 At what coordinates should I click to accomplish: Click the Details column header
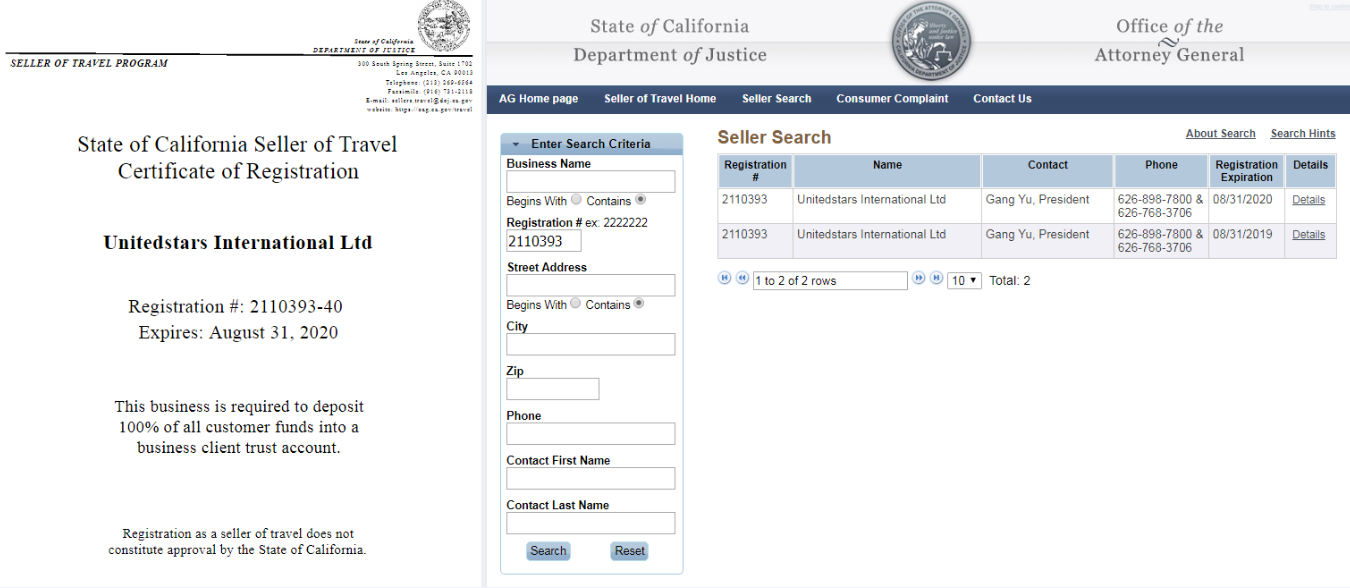click(x=1310, y=171)
